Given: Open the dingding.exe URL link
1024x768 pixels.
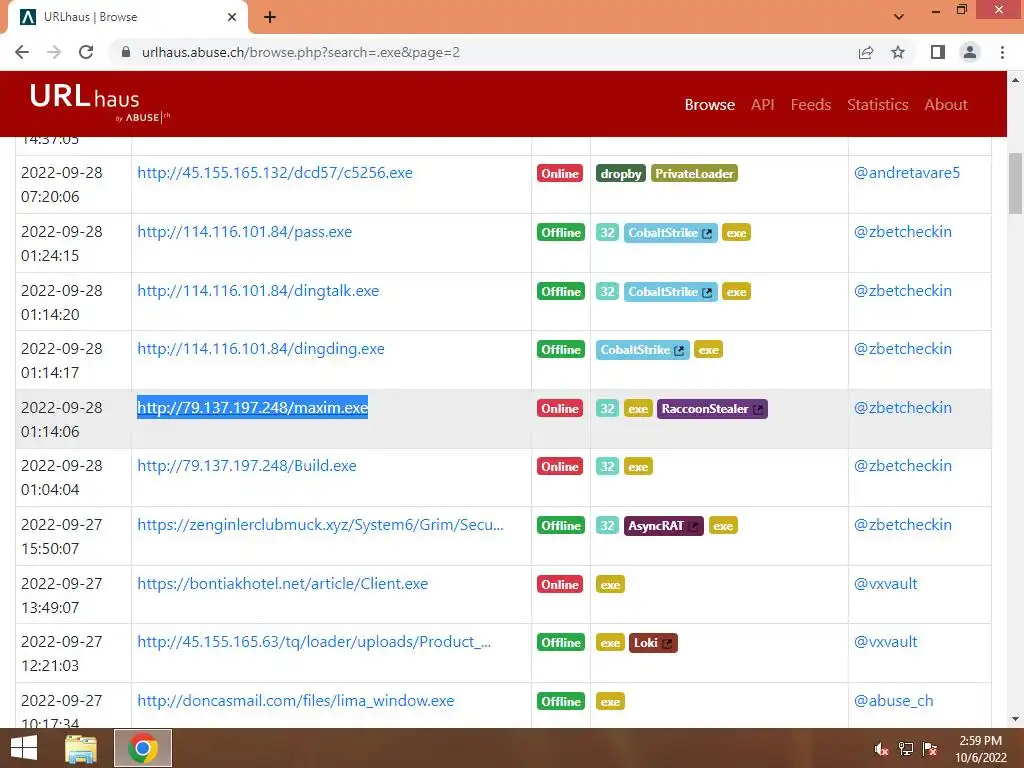Looking at the screenshot, I should point(261,349).
